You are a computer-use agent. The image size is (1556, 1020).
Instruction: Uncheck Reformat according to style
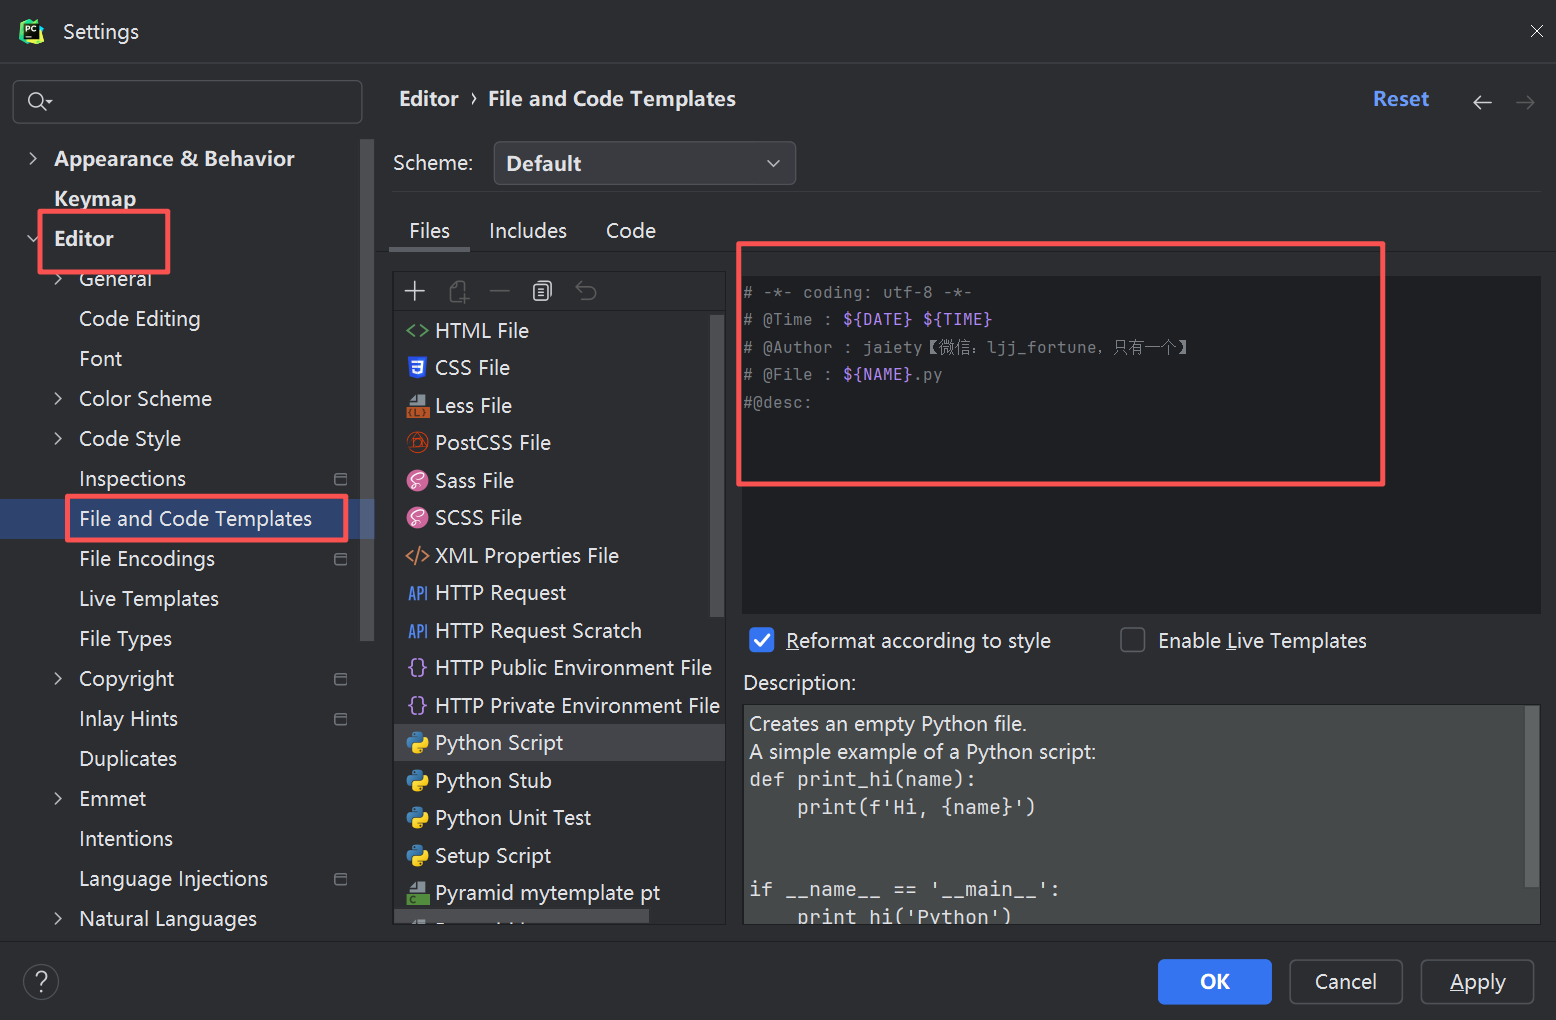[x=762, y=640]
